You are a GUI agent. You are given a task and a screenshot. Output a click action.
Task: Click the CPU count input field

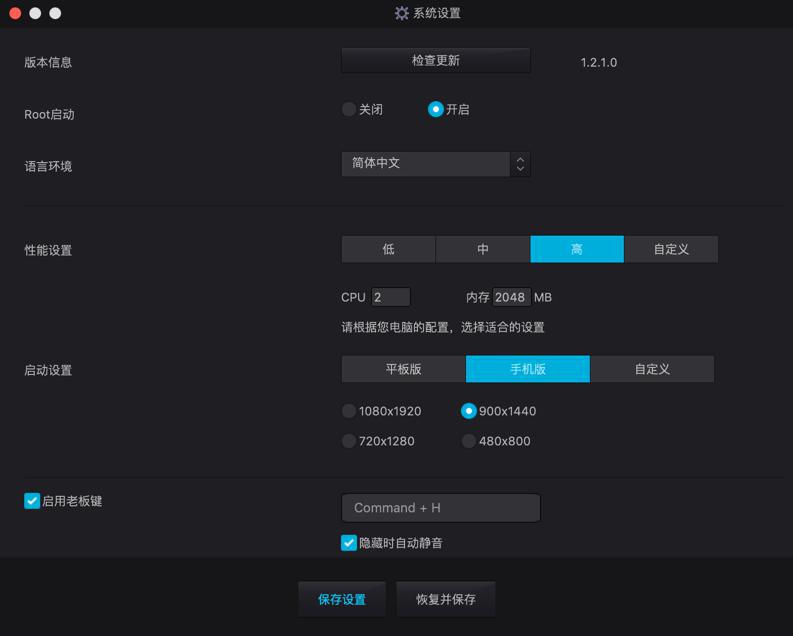390,297
